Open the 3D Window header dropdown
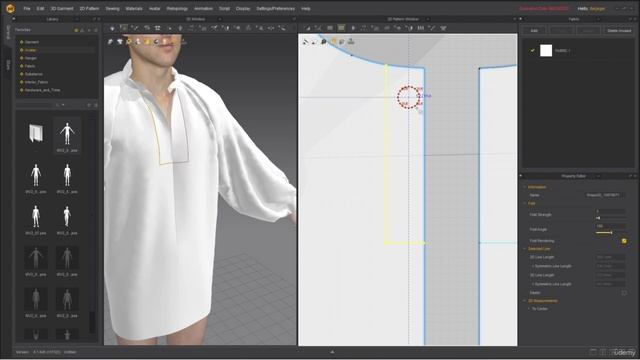Image resolution: width=640 pixels, height=360 pixels. [x=220, y=19]
